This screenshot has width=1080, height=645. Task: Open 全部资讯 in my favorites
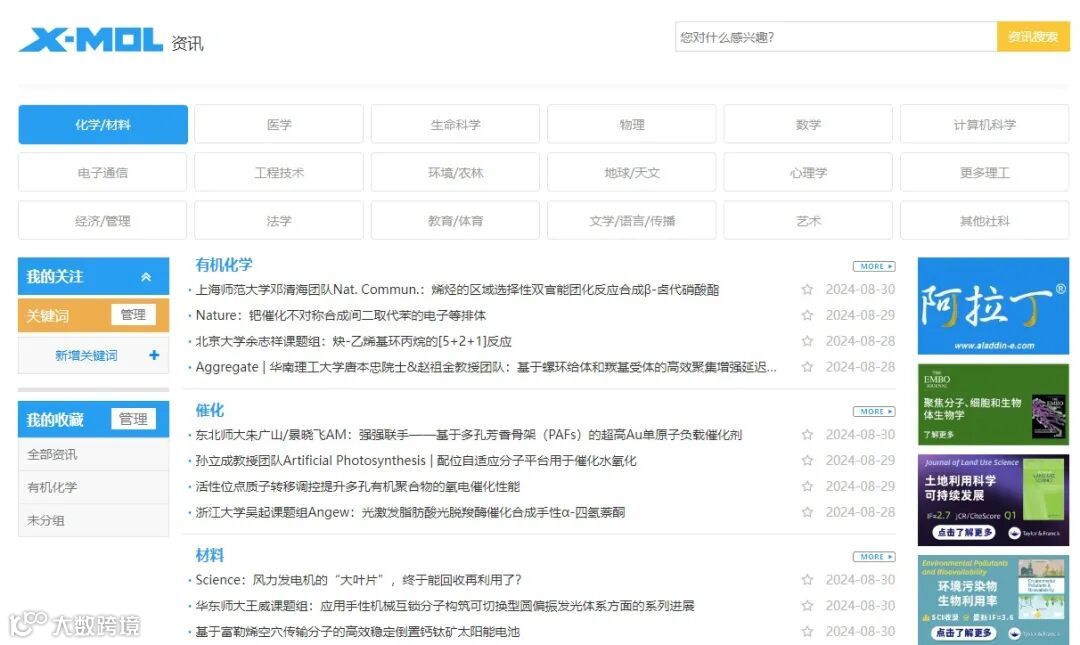(94, 455)
